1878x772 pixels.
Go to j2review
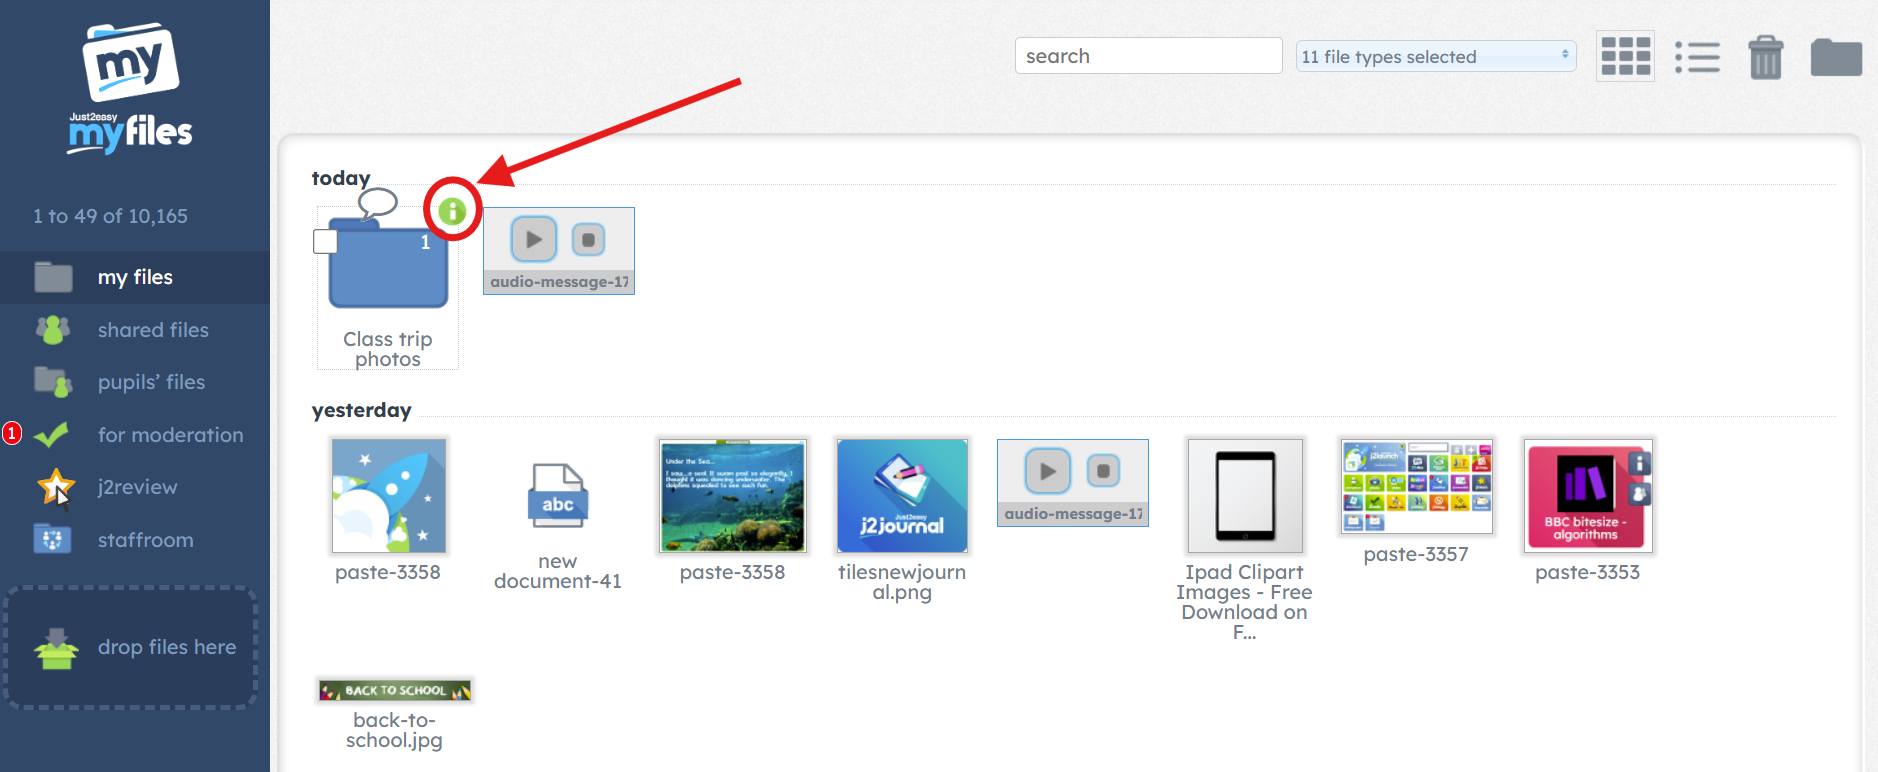tap(135, 487)
